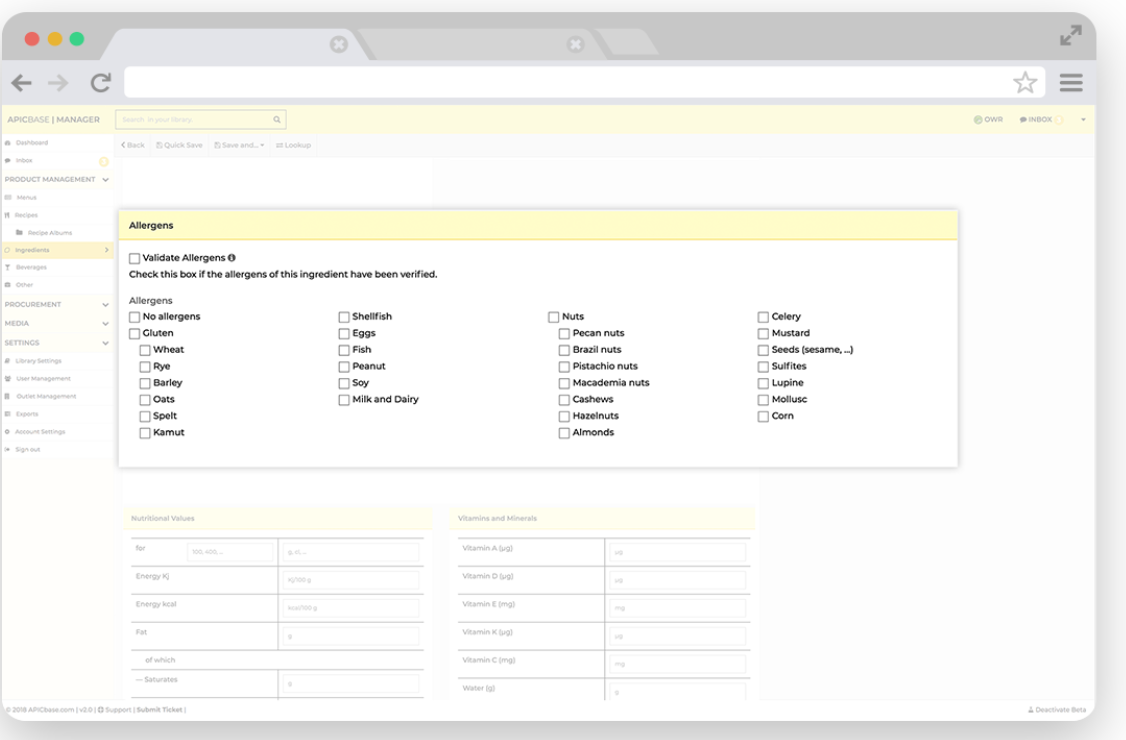Tick the Oats checkbox
Screen dimensions: 1126x740
(x=145, y=399)
